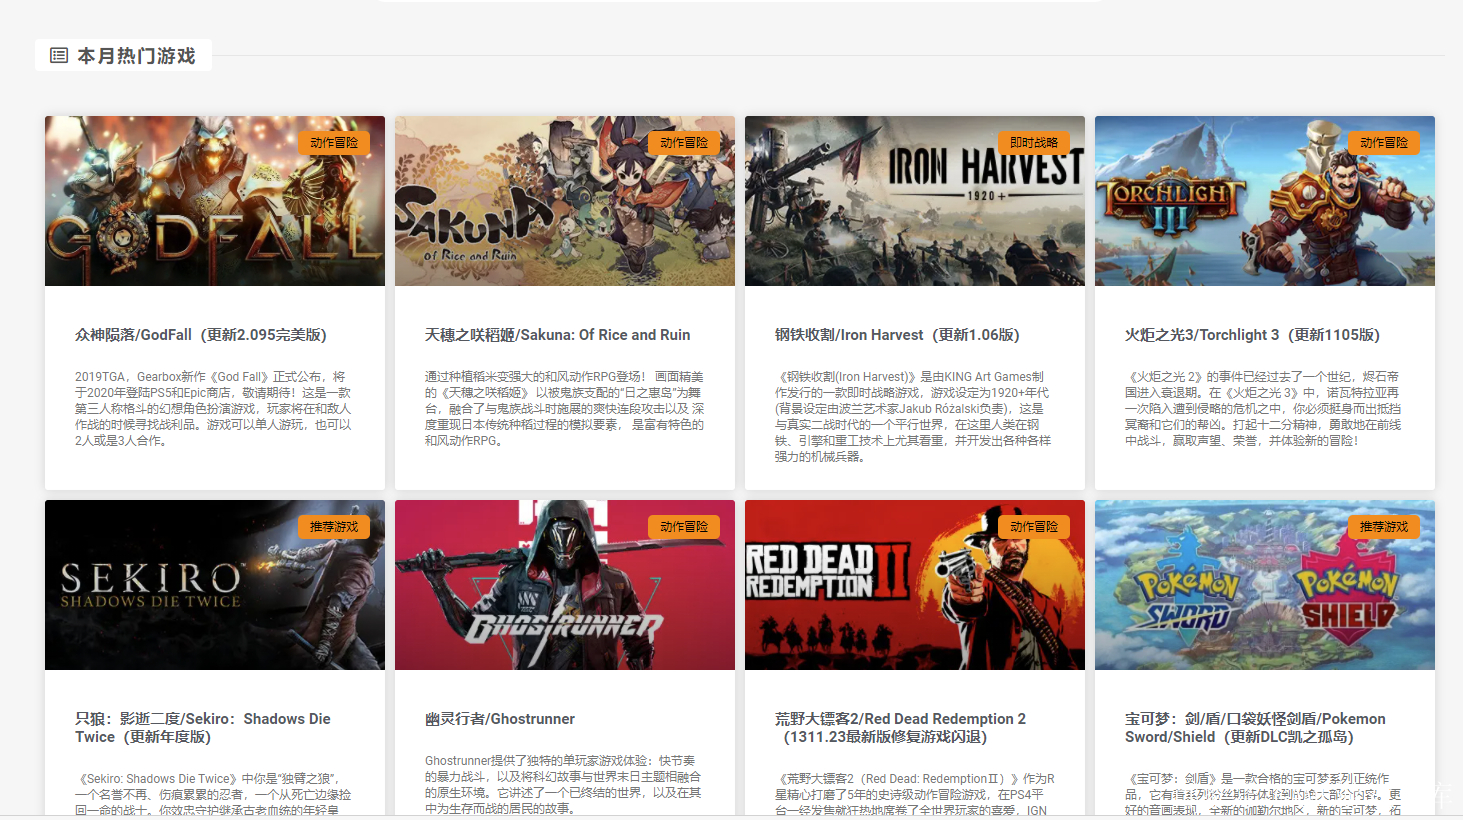Click the Sakuna description starting 通过种植稻米
This screenshot has height=820, width=1463.
pos(564,409)
